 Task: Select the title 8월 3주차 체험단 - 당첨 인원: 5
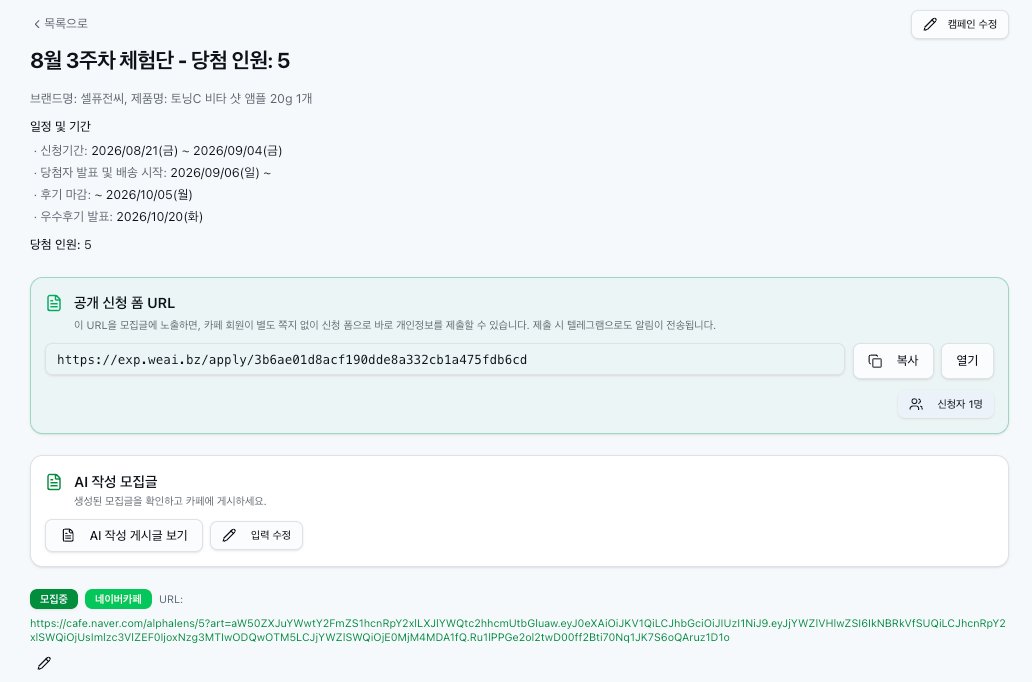point(160,61)
